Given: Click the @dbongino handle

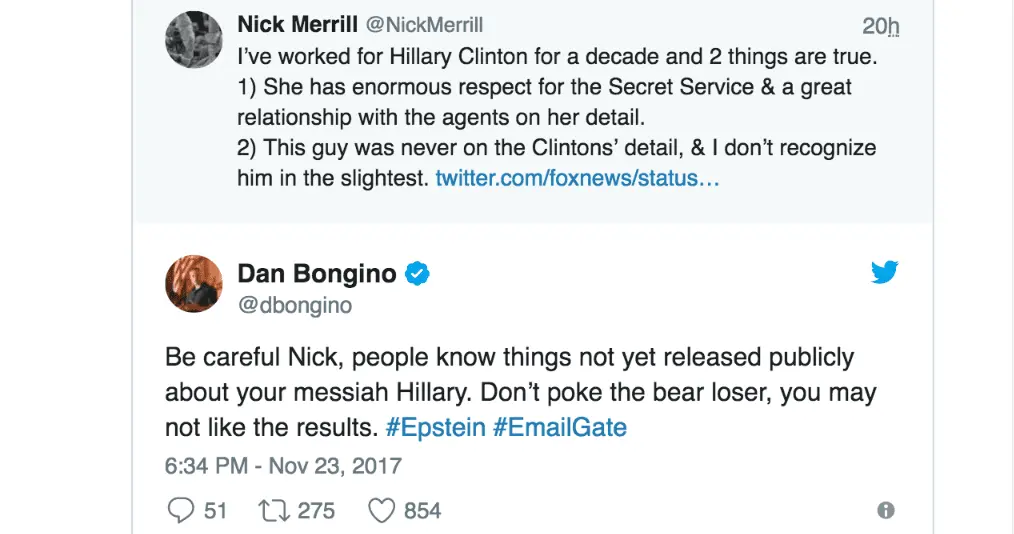Looking at the screenshot, I should [x=295, y=305].
